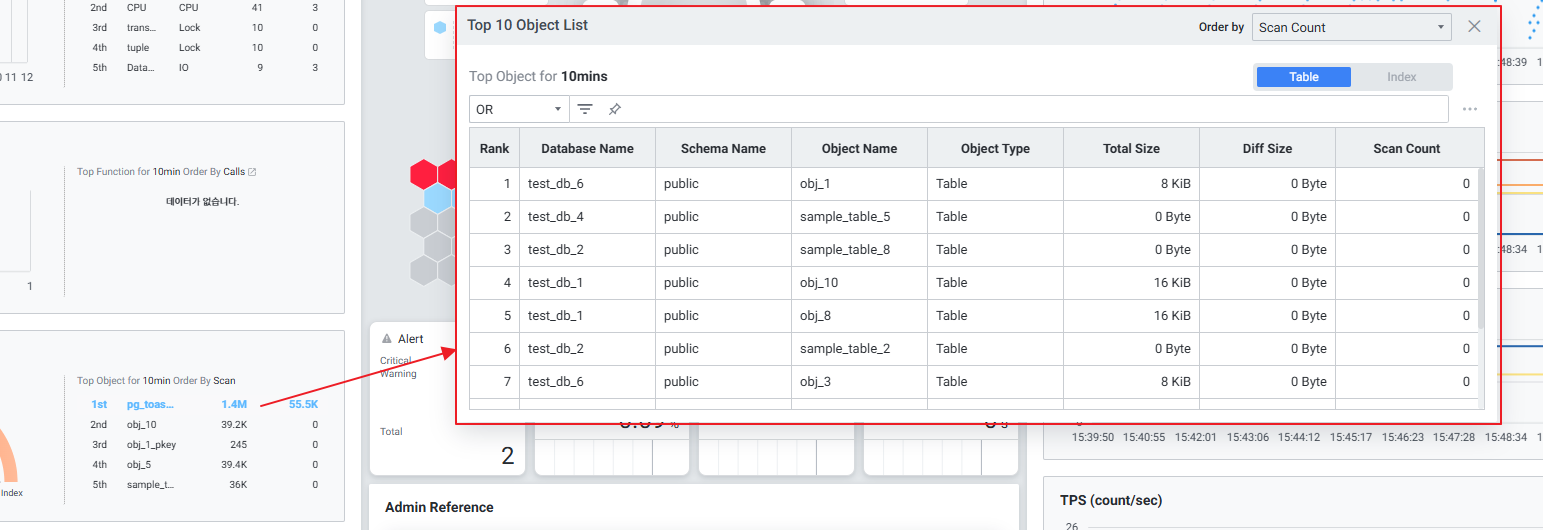1543x530 pixels.
Task: Click the filter text input field
Action: [1030, 109]
